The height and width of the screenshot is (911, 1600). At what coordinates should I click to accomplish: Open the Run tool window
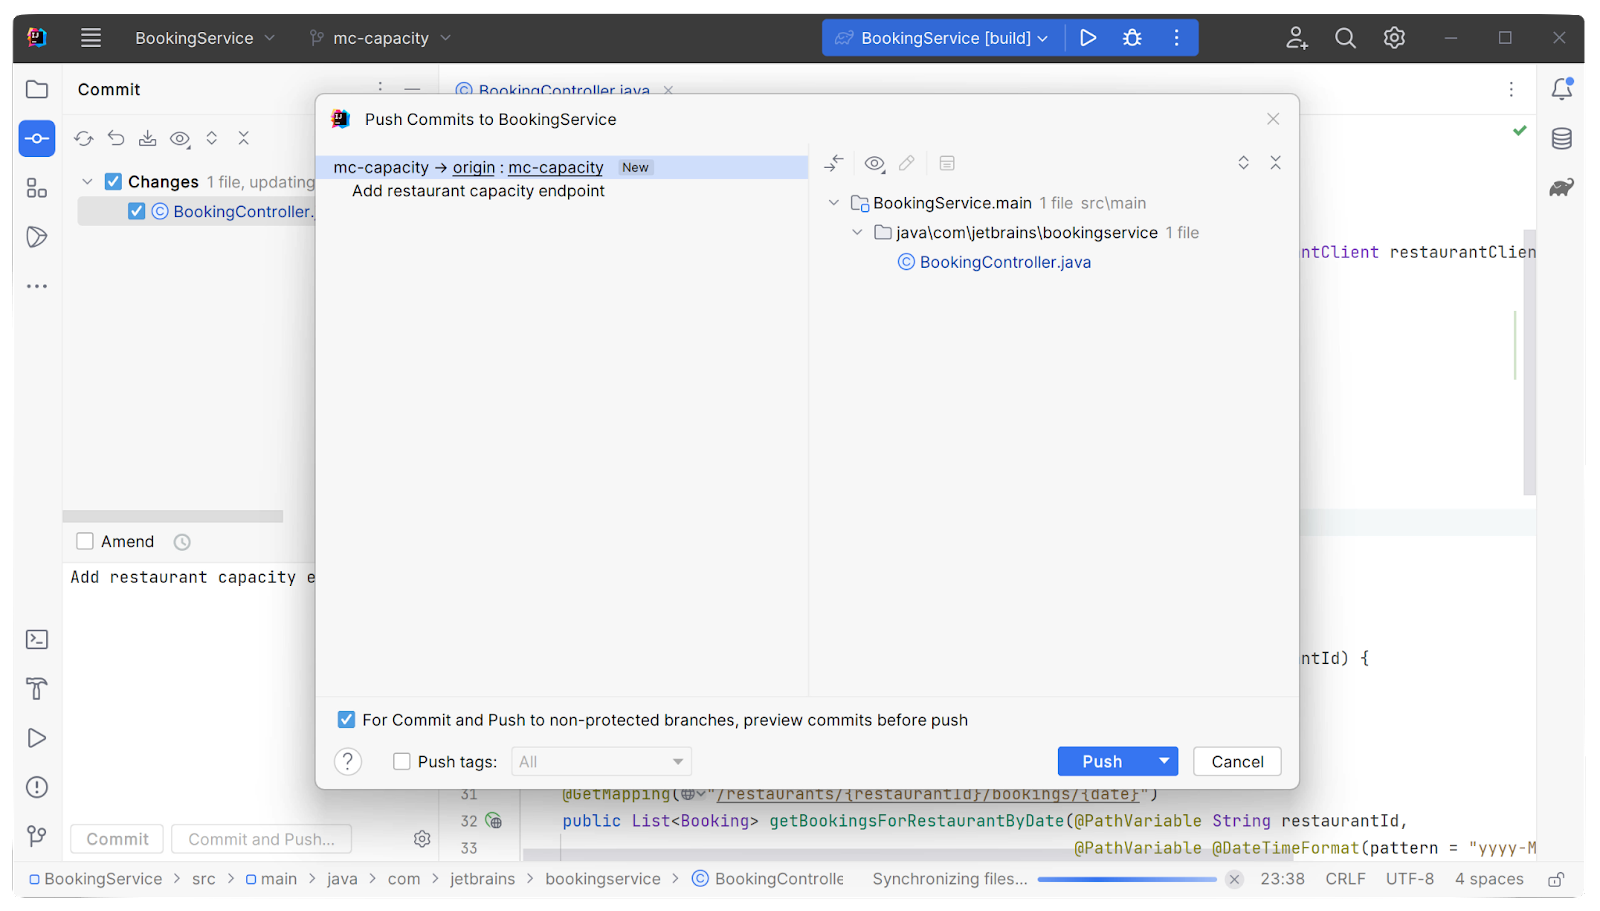[37, 738]
